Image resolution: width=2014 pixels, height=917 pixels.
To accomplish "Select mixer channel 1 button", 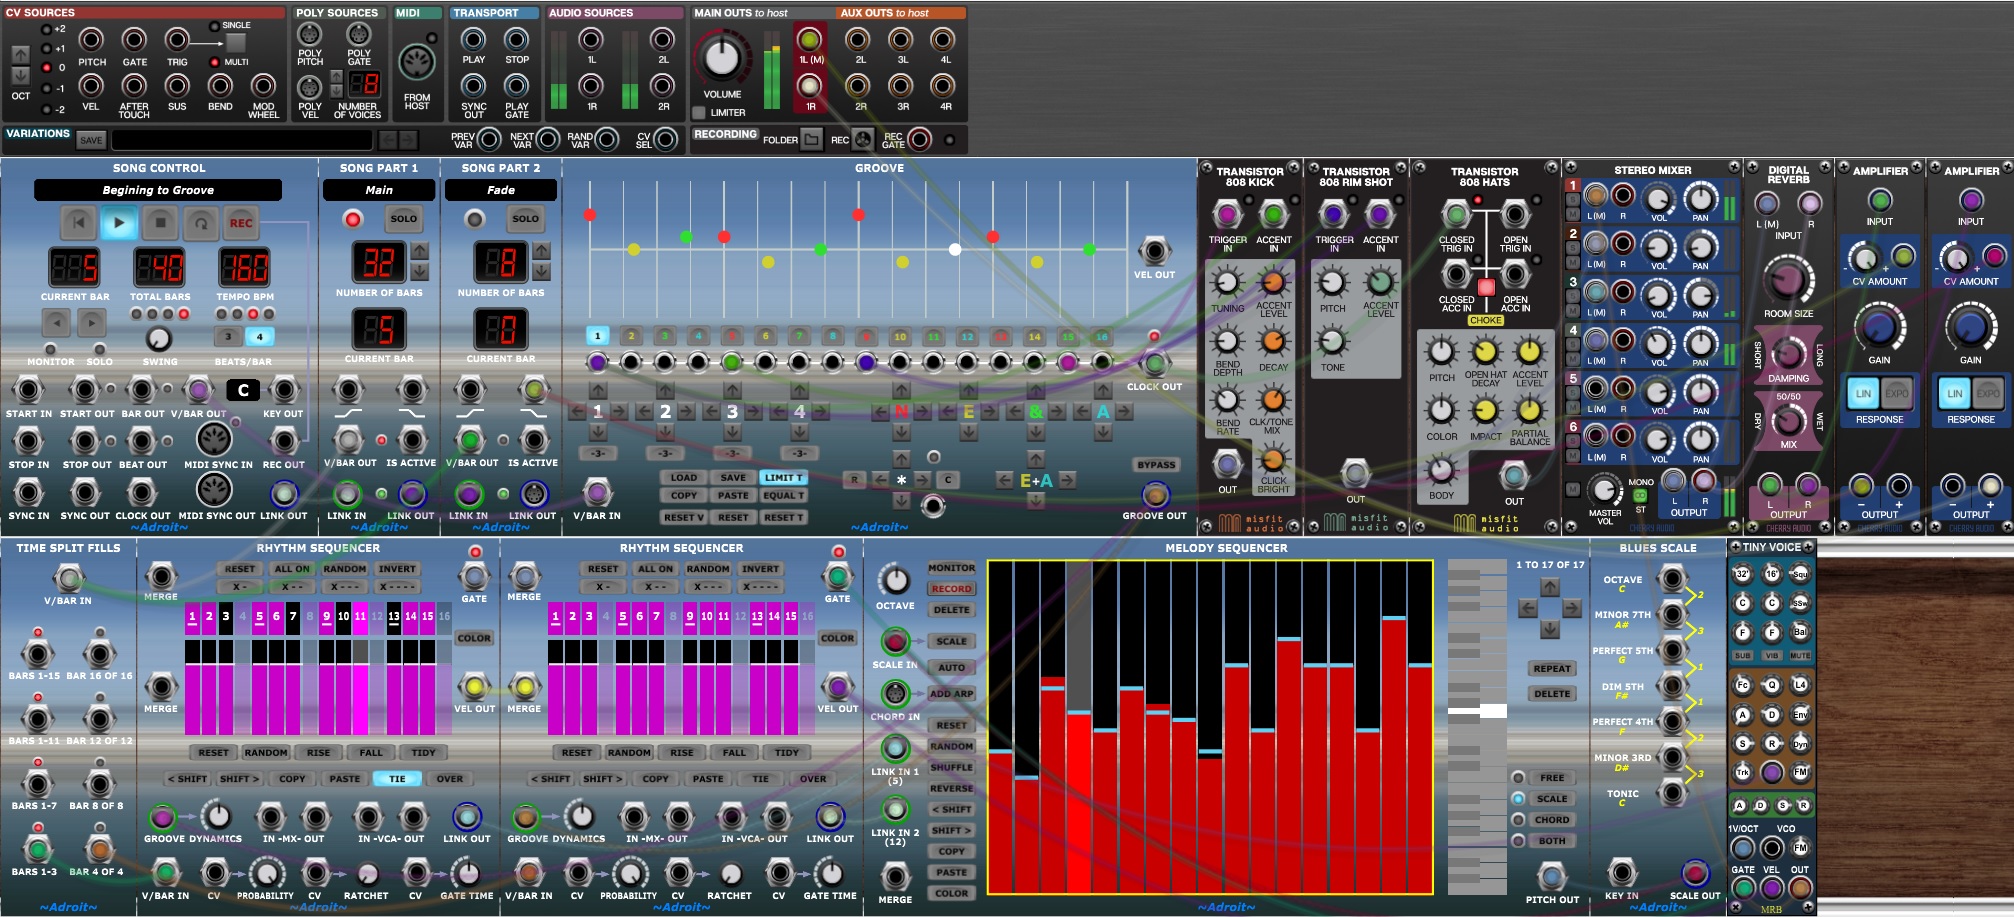I will (1573, 186).
